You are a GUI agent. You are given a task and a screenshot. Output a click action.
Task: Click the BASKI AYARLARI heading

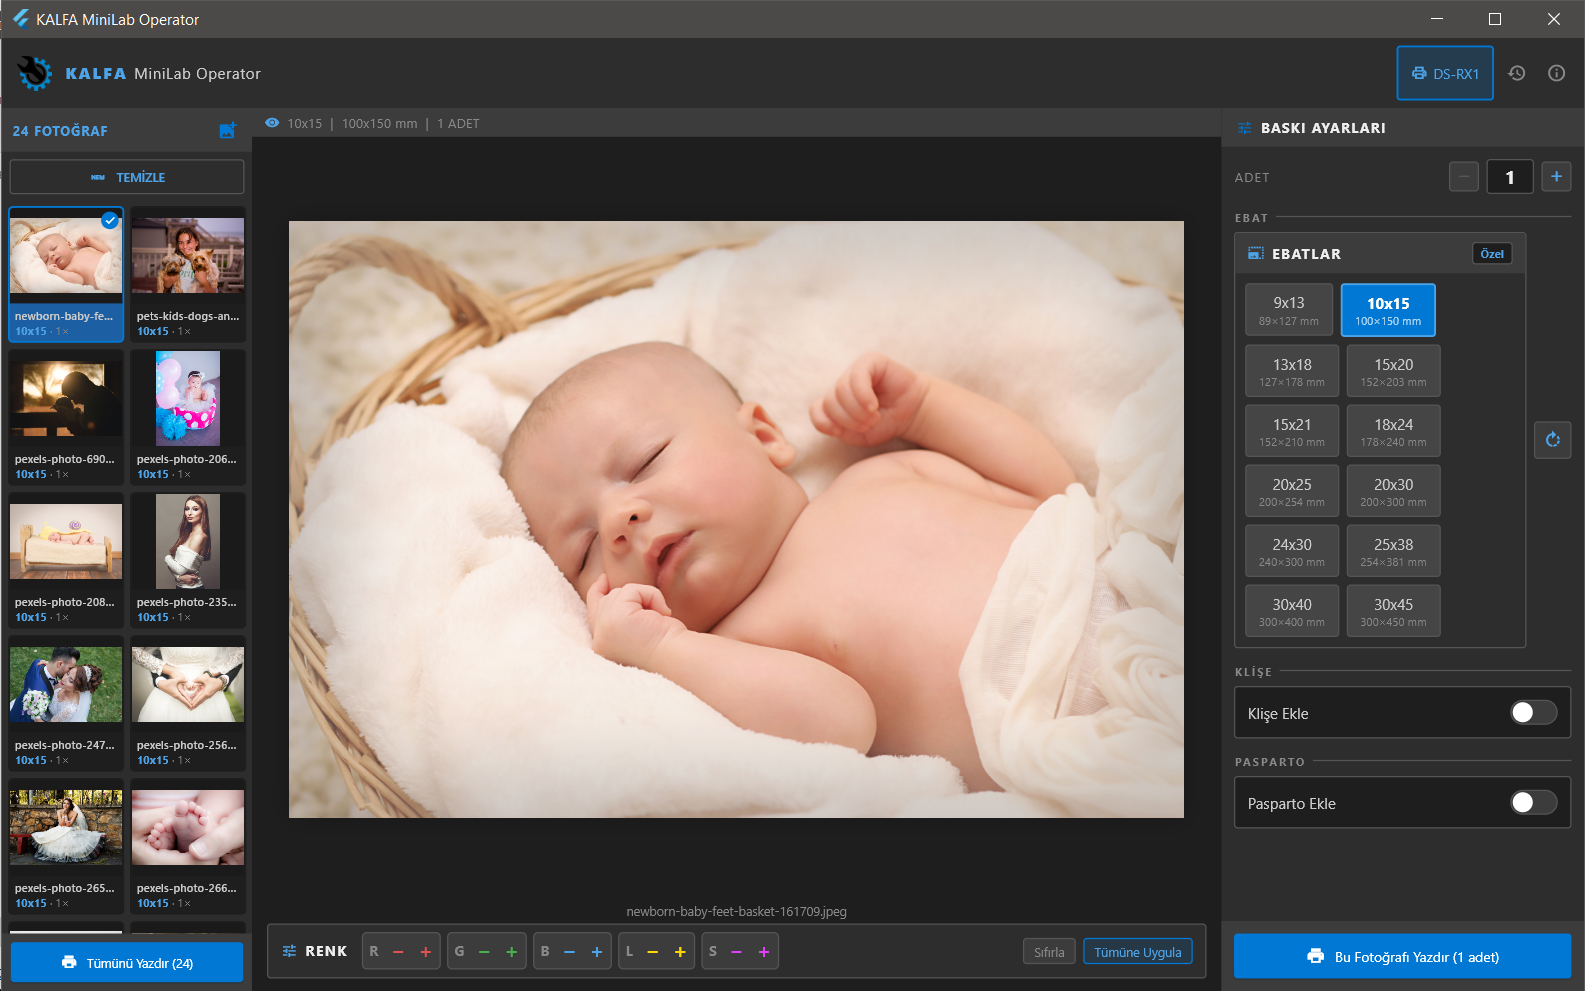point(1323,128)
